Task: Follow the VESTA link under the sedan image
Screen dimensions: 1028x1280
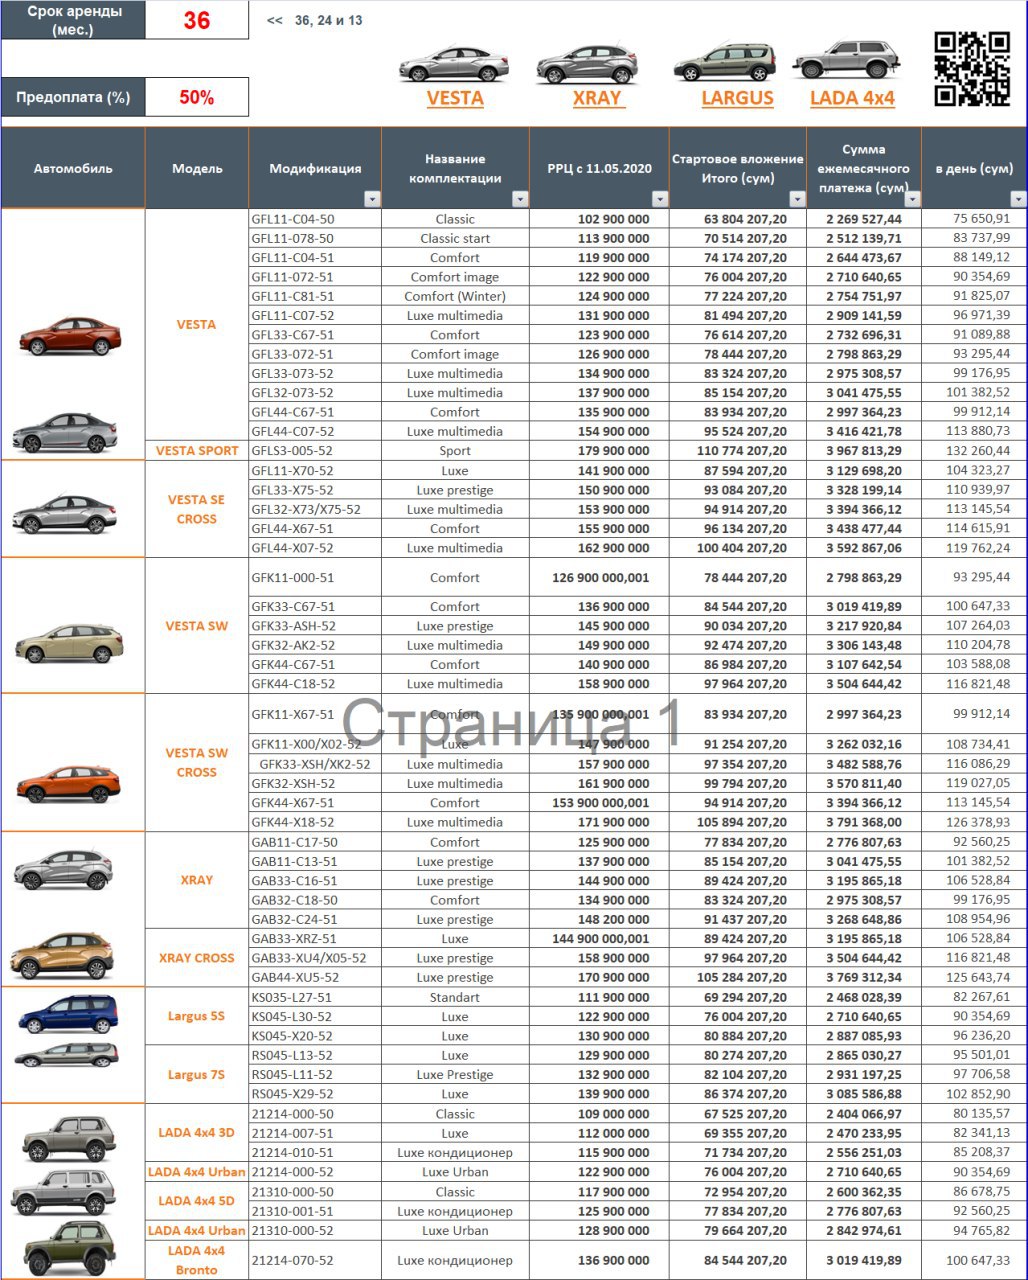Action: pos(455,98)
